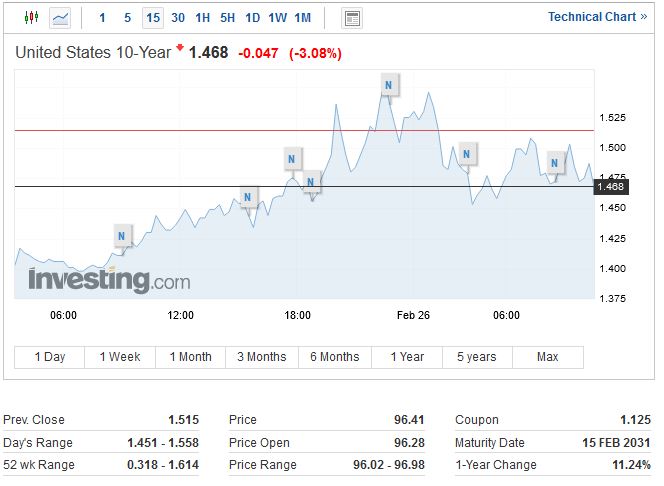Switch to the 1 Week range tab
The width and height of the screenshot is (664, 486).
[119, 357]
